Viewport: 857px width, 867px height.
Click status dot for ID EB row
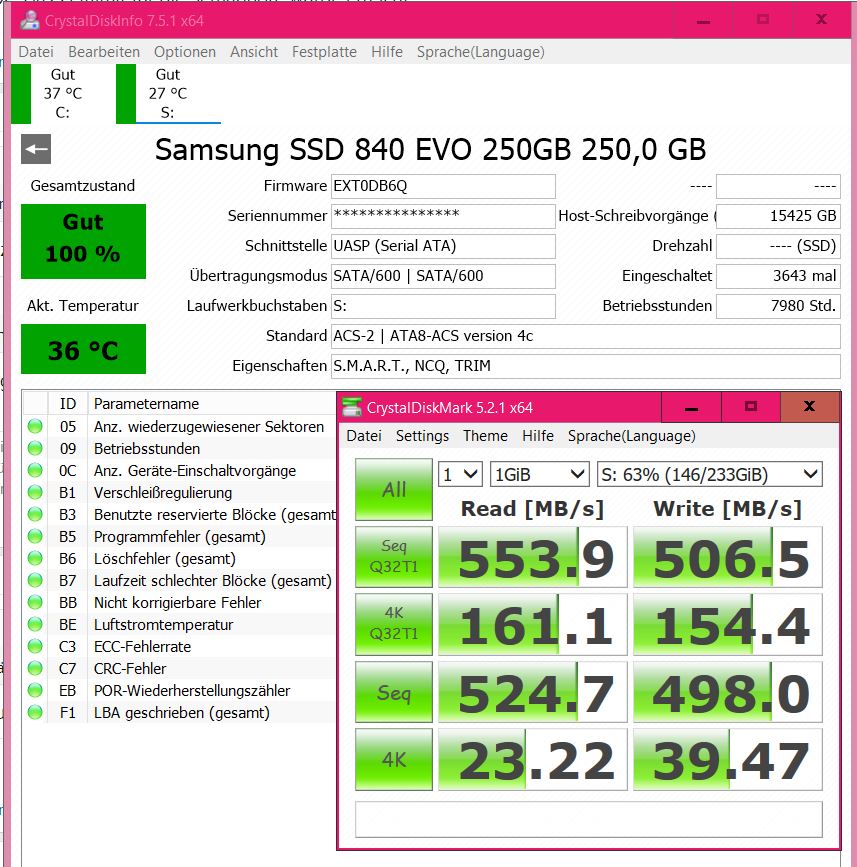(x=35, y=690)
